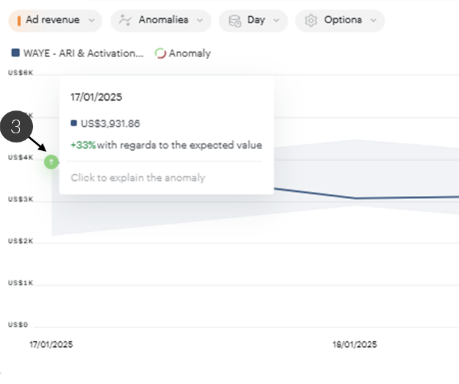Toggle the WAYE - ARI & Activation legend series
Viewport: 459px width, 384px height.
coord(77,53)
